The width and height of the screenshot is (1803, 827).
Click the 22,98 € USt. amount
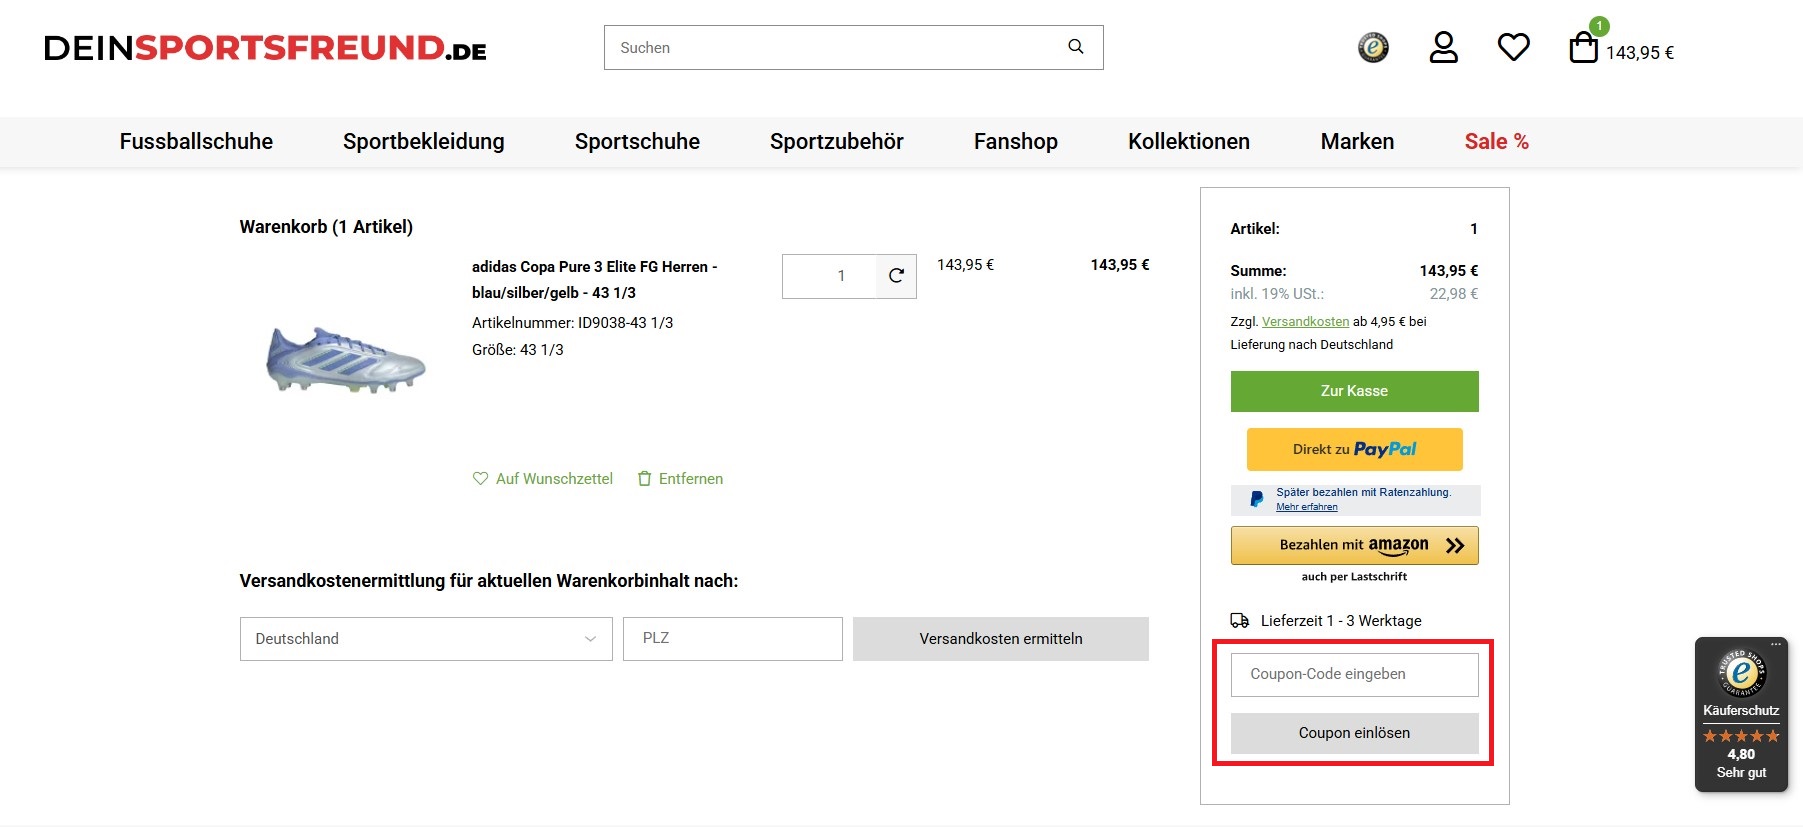(x=1453, y=294)
